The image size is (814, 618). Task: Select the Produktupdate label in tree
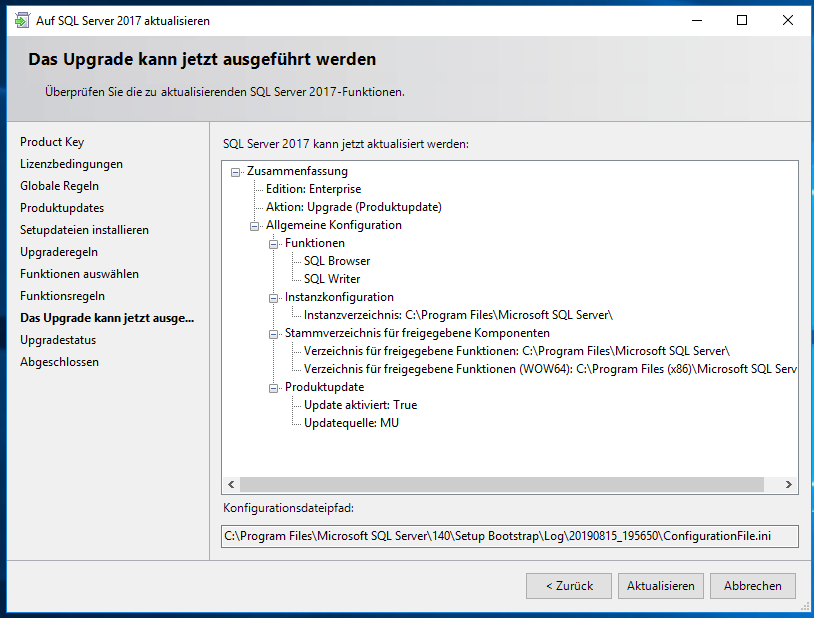(324, 387)
